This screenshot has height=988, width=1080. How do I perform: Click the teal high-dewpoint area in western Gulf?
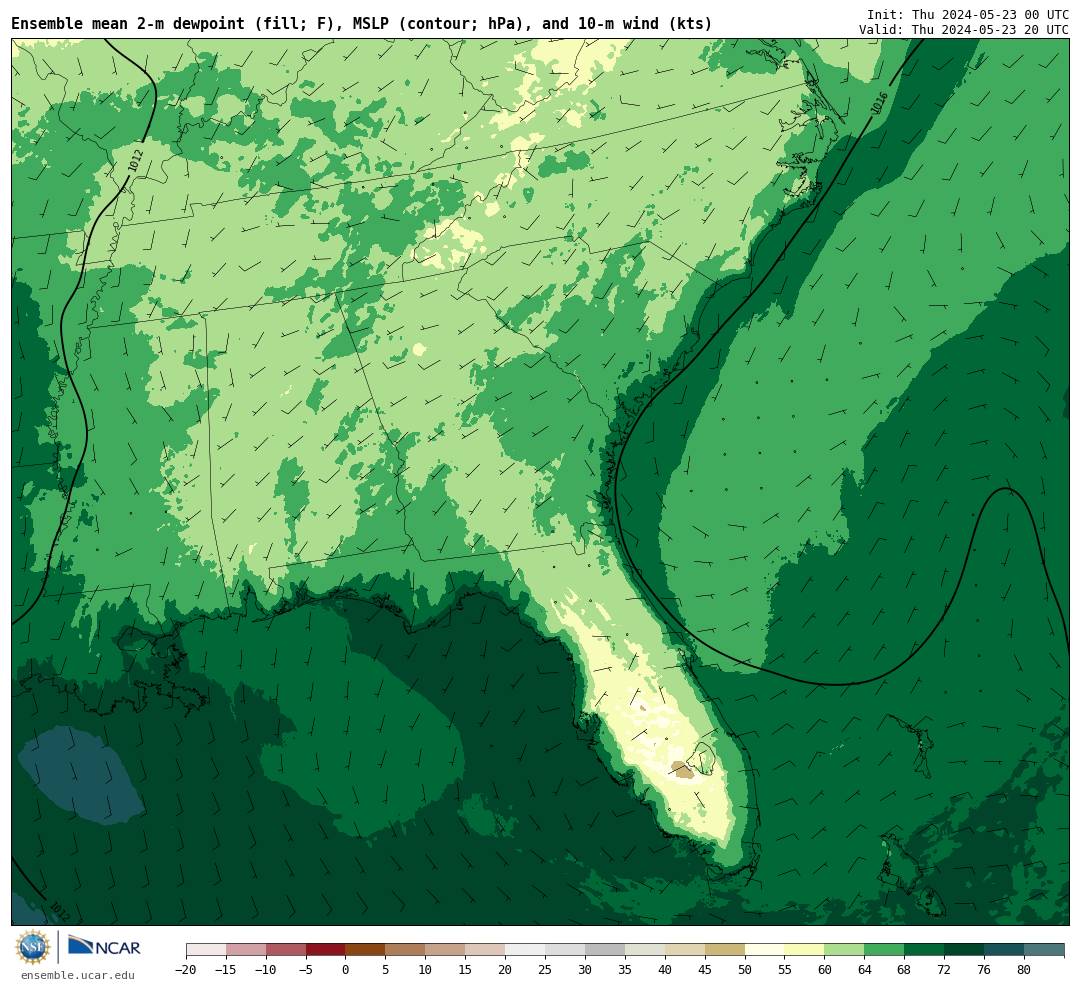[x=79, y=775]
